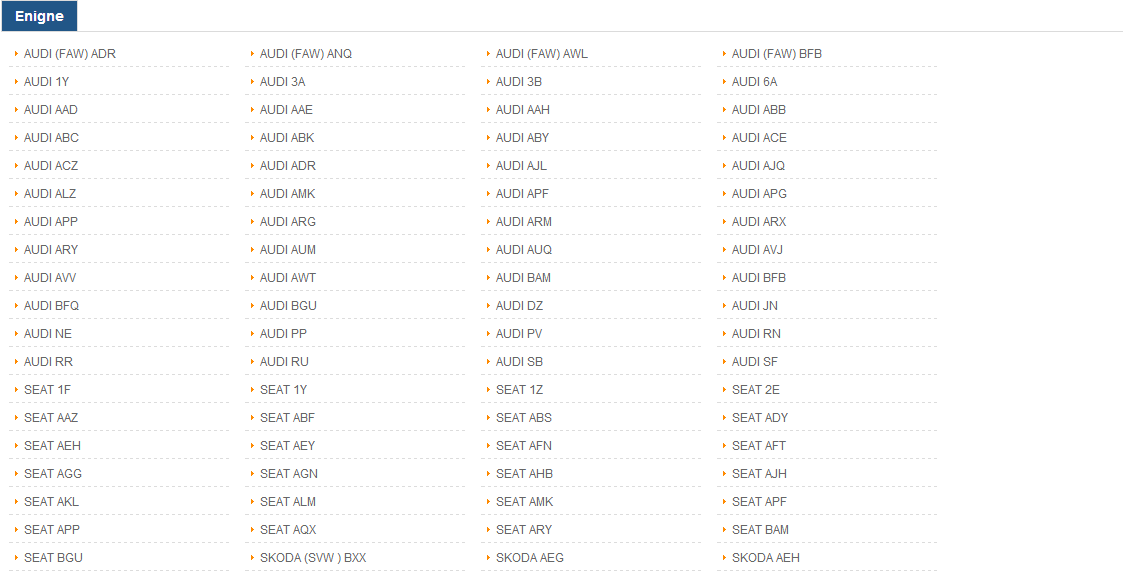
Task: Choose the AUDI NE engine link
Action: point(48,333)
